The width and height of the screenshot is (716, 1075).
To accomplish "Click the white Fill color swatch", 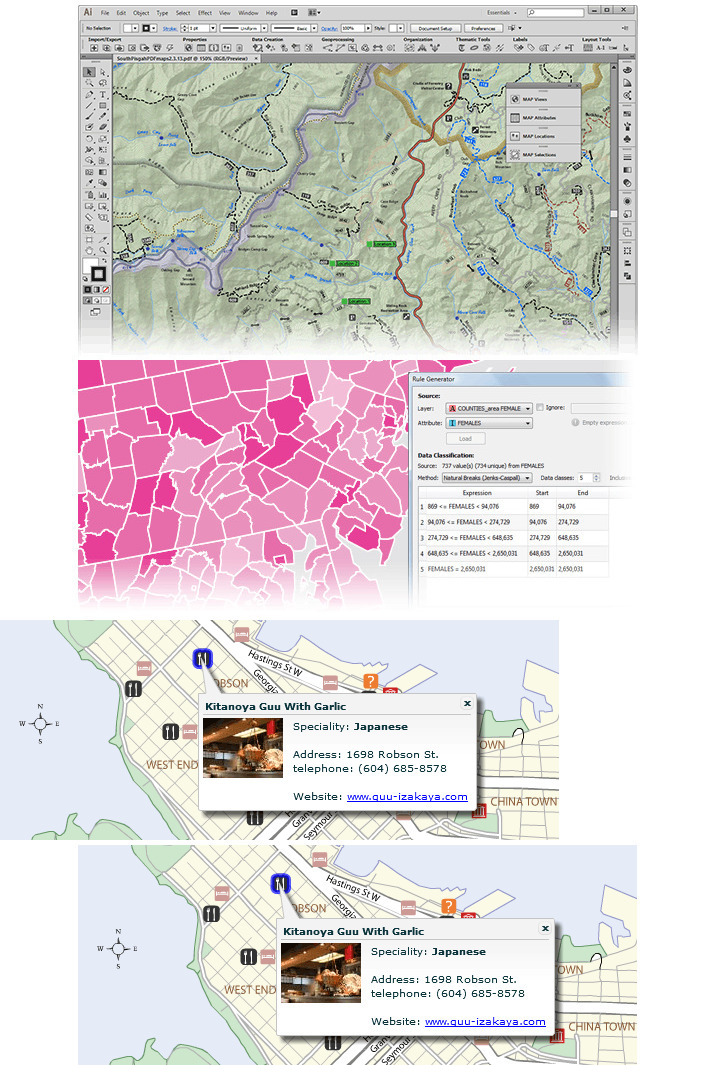I will click(91, 266).
